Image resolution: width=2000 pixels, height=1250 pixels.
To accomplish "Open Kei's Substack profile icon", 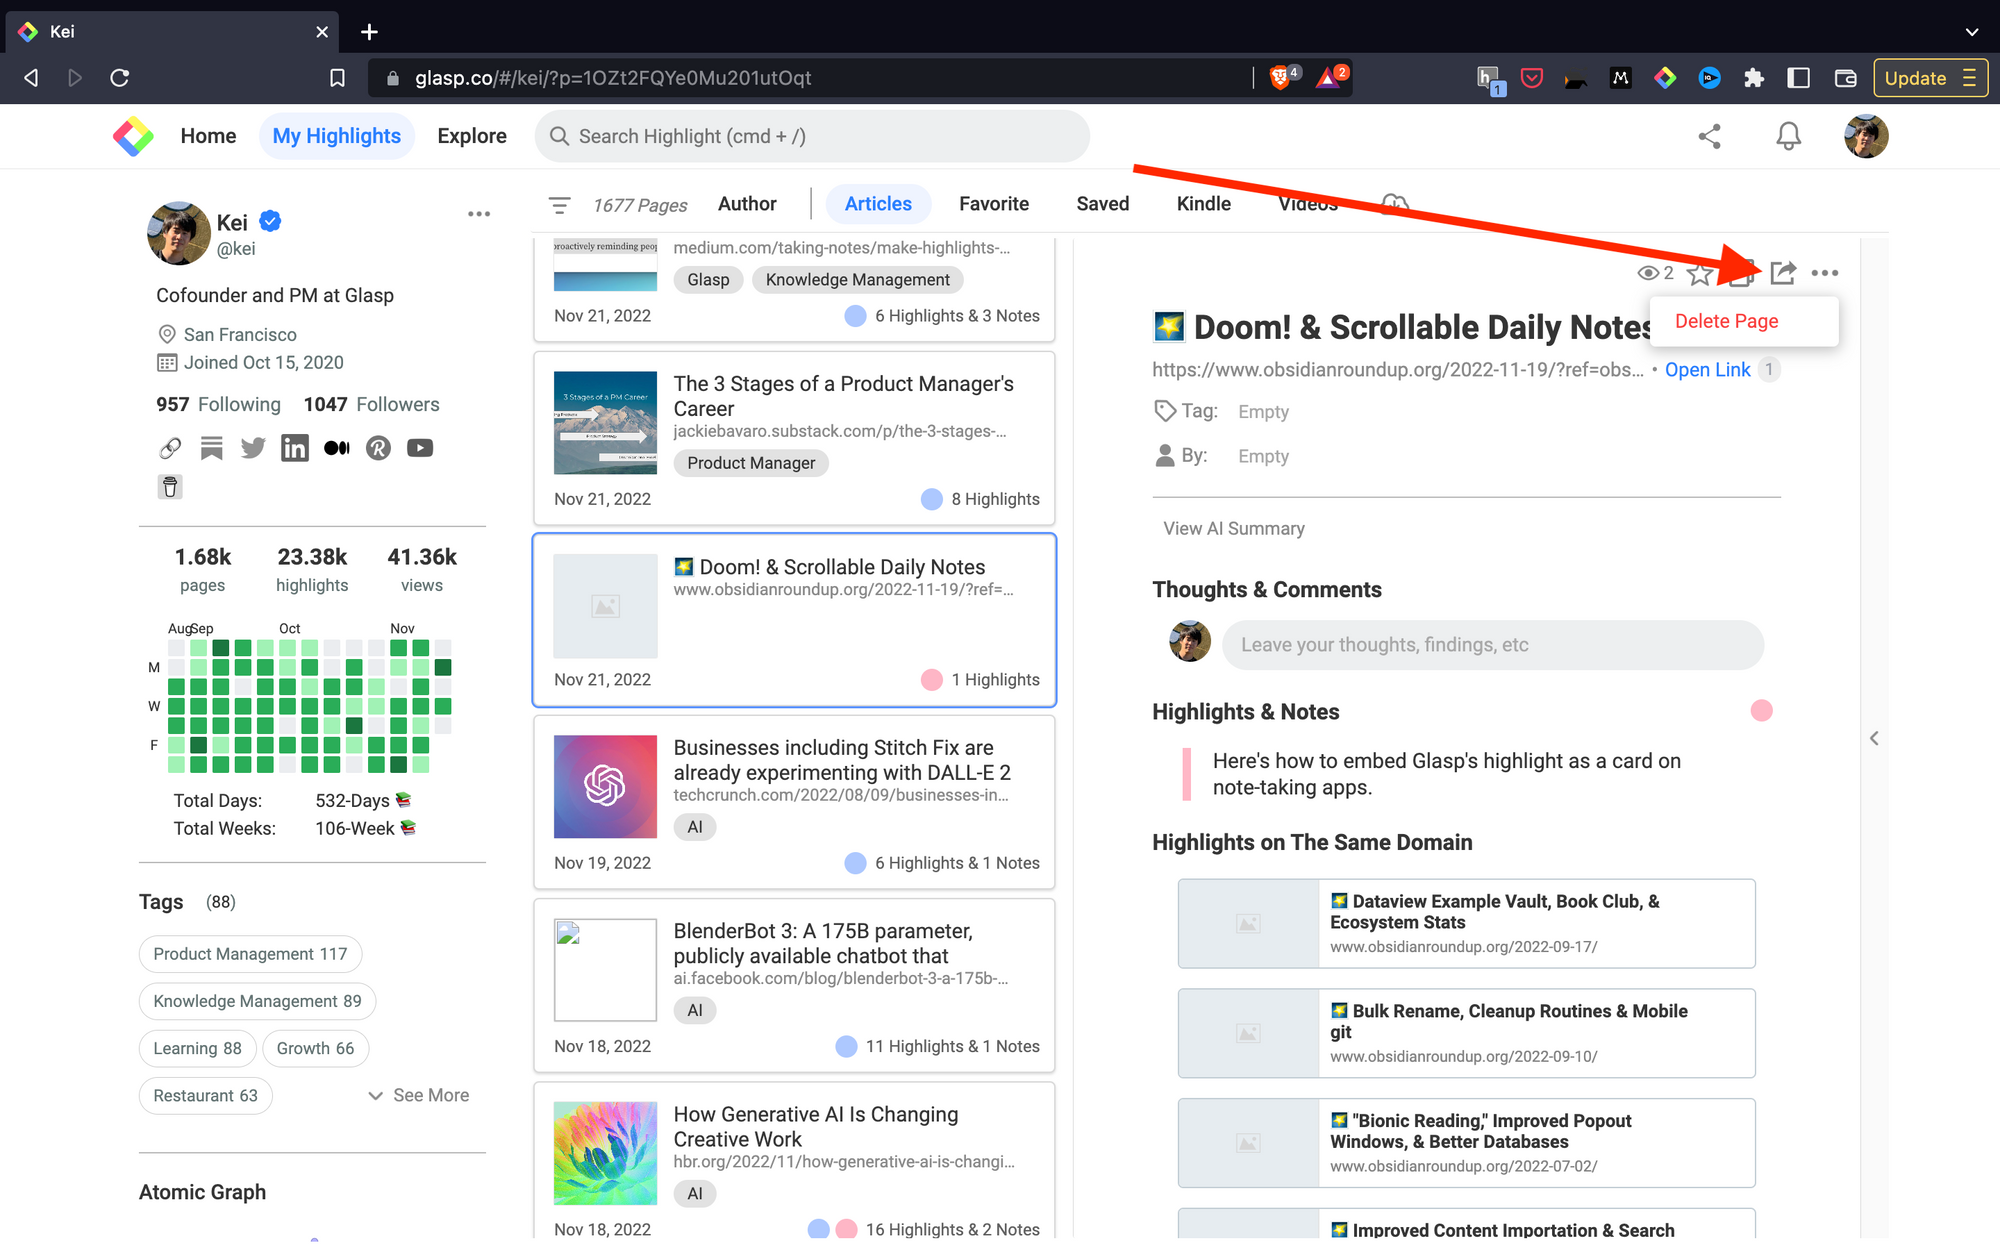I will click(211, 448).
